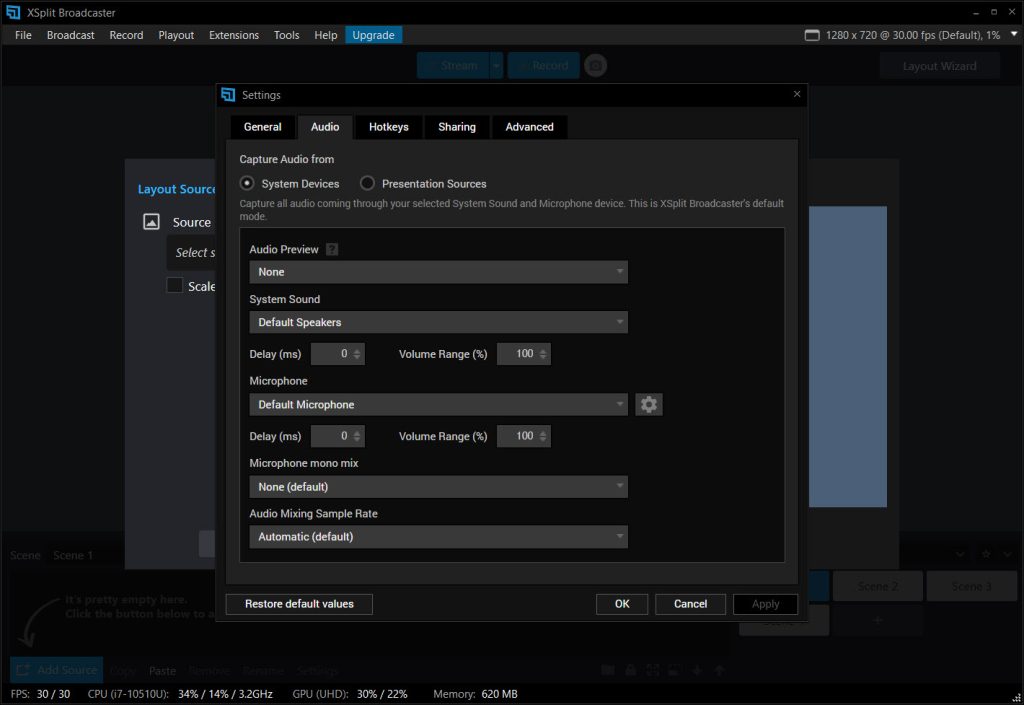
Task: Click the 'GPU (UHD): 30% / 22%' status entry
Action: click(x=350, y=694)
